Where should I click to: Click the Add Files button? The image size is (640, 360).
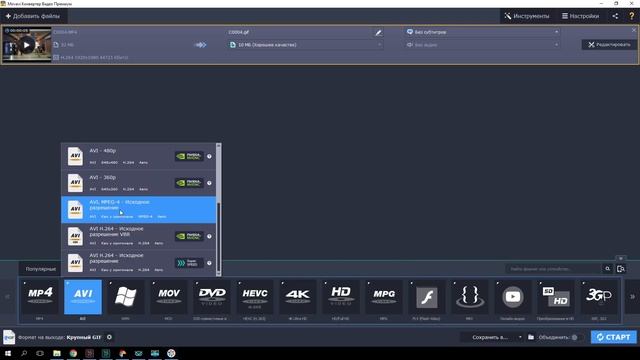click(33, 16)
